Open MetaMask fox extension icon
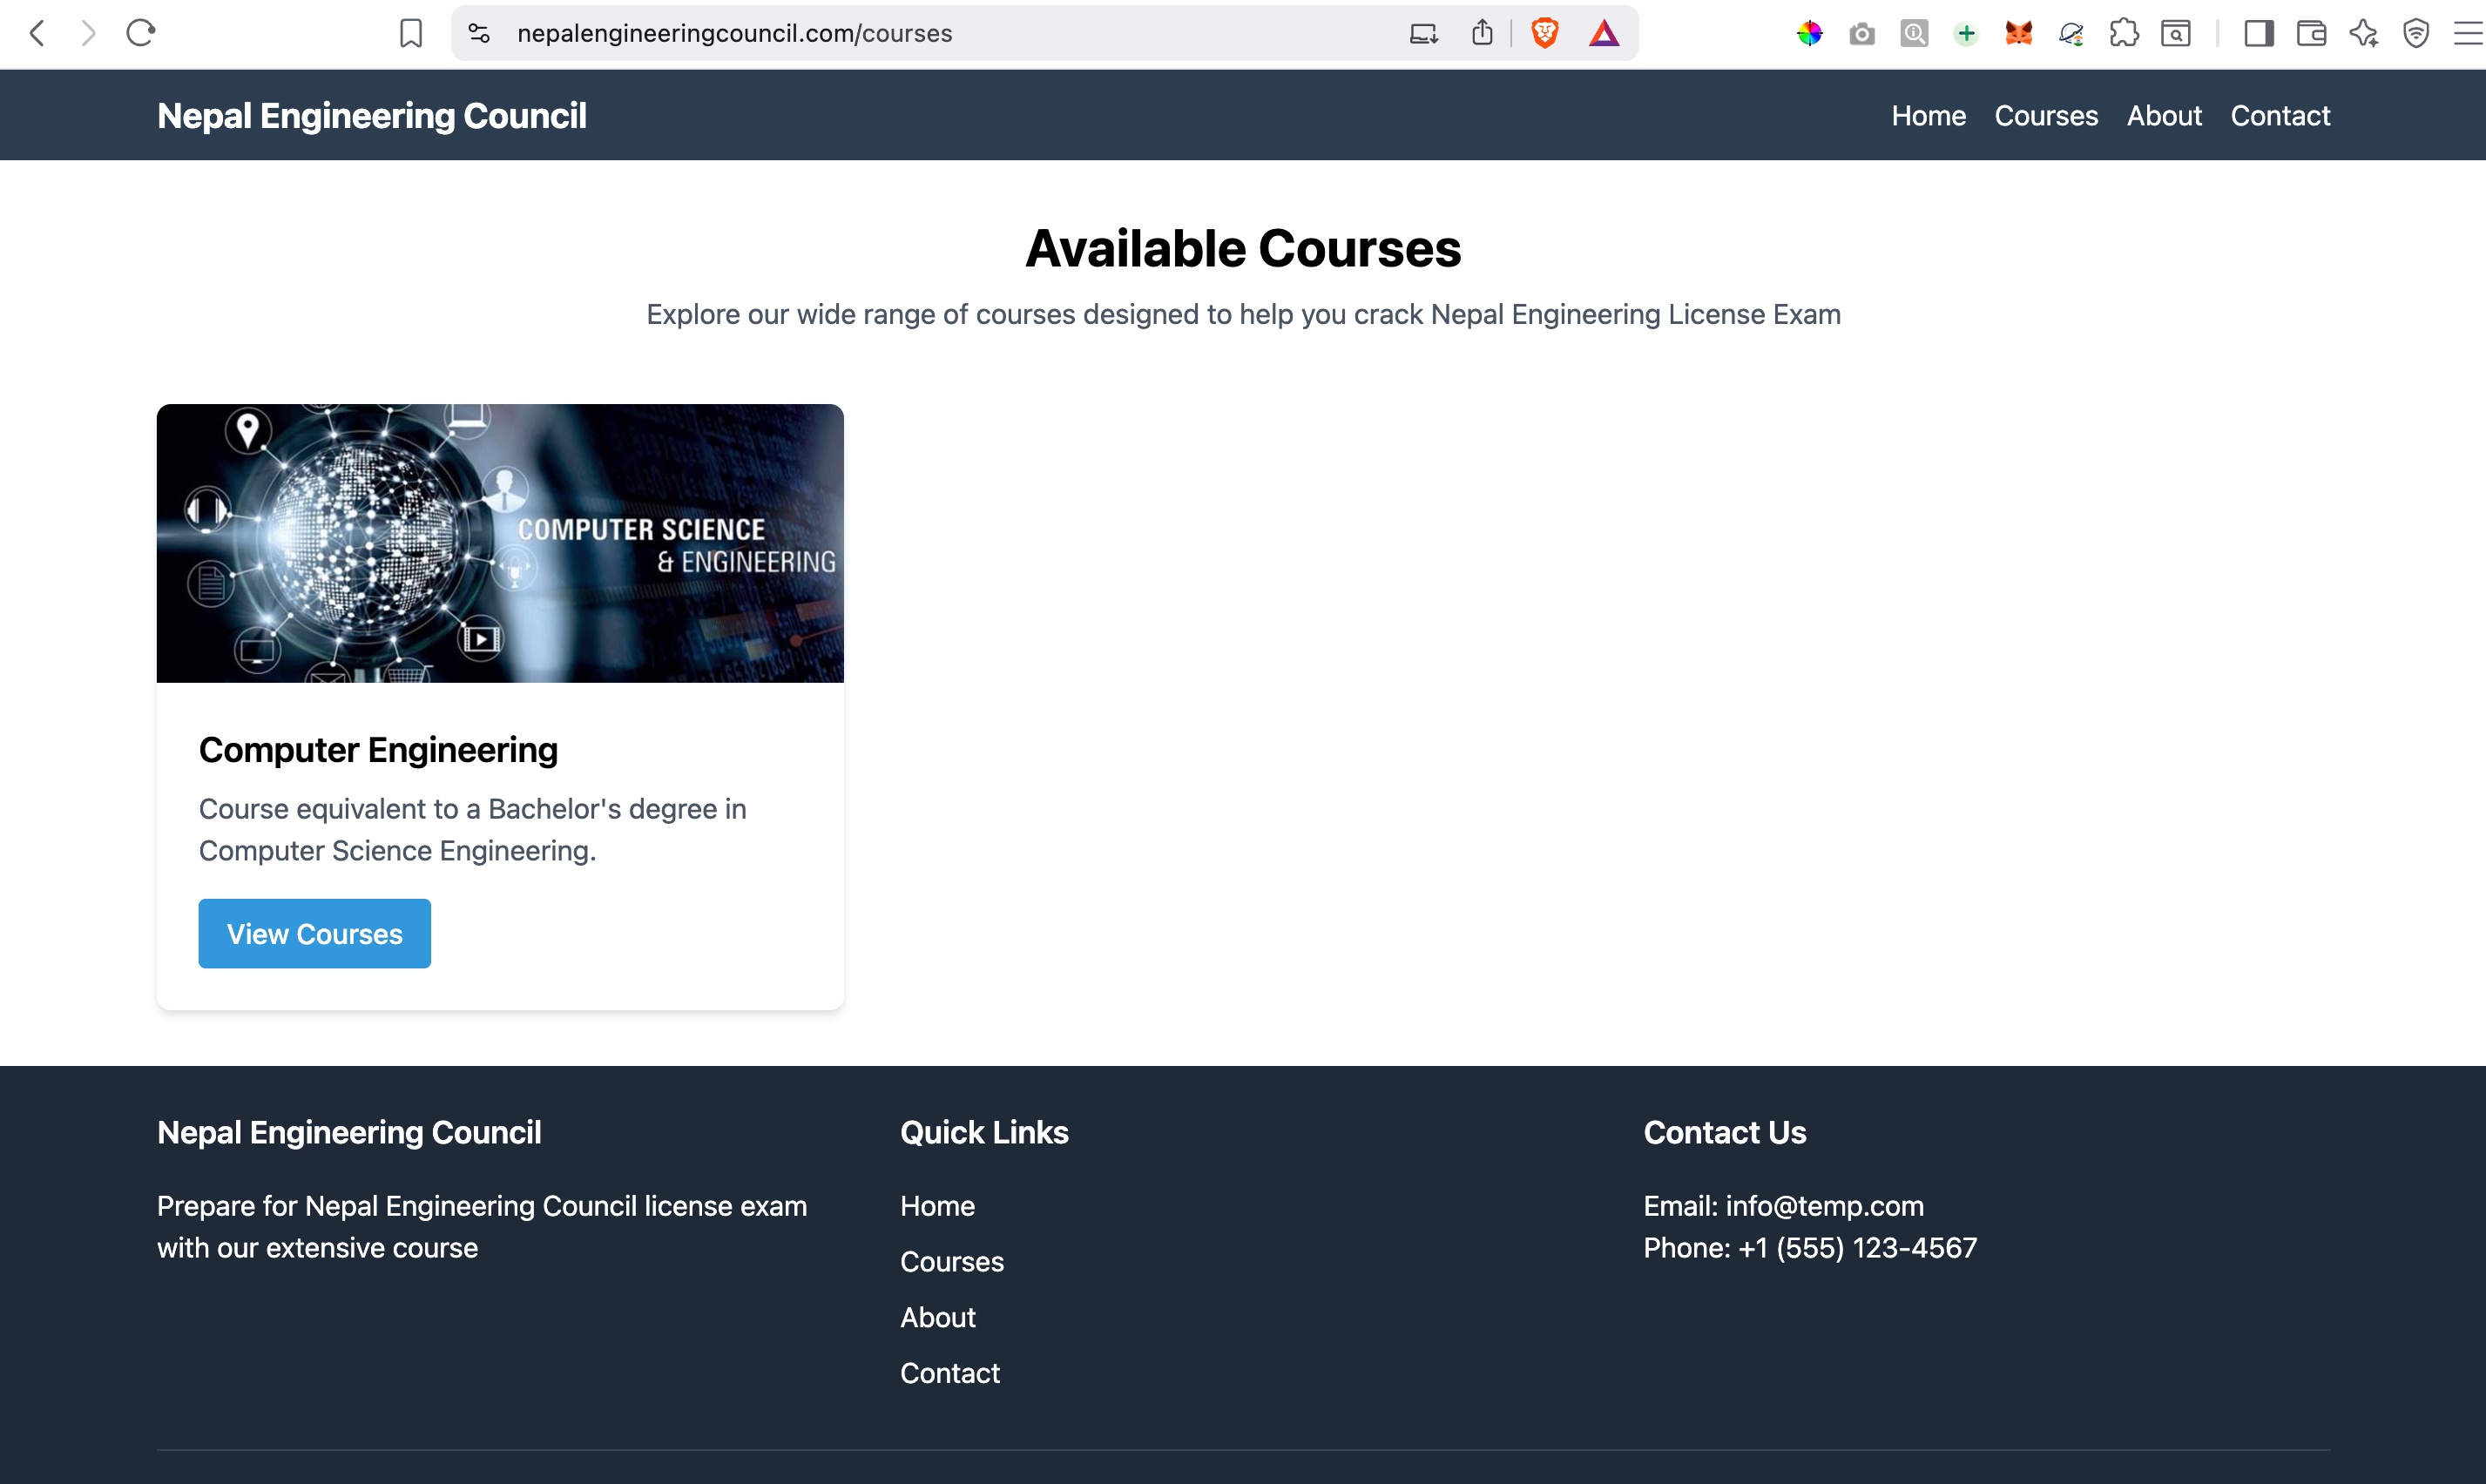This screenshot has height=1484, width=2486. tap(2018, 33)
